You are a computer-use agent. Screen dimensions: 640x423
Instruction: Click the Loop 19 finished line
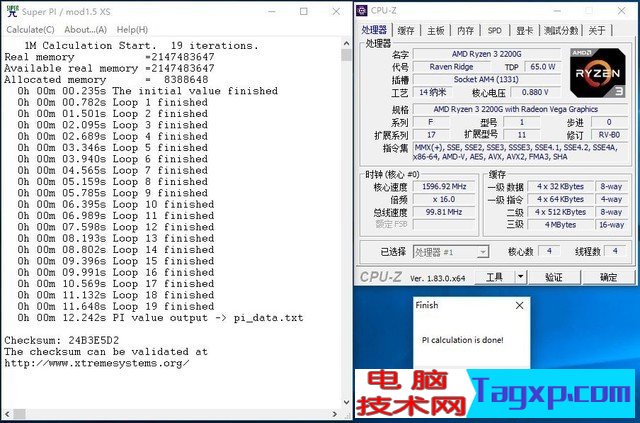pos(116,306)
